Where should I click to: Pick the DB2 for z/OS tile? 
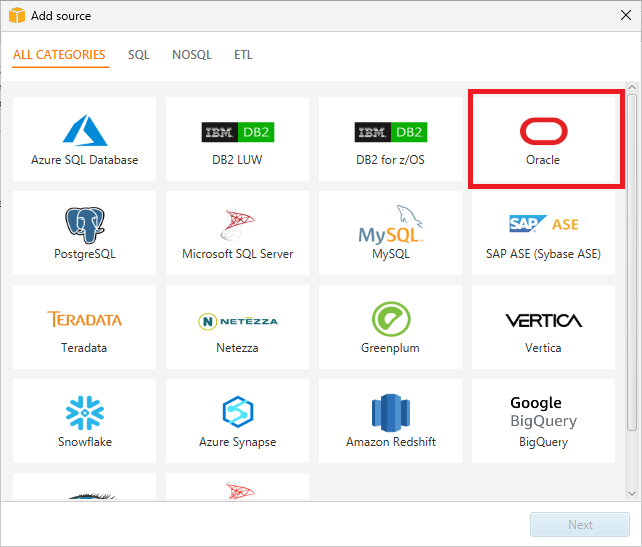click(391, 139)
